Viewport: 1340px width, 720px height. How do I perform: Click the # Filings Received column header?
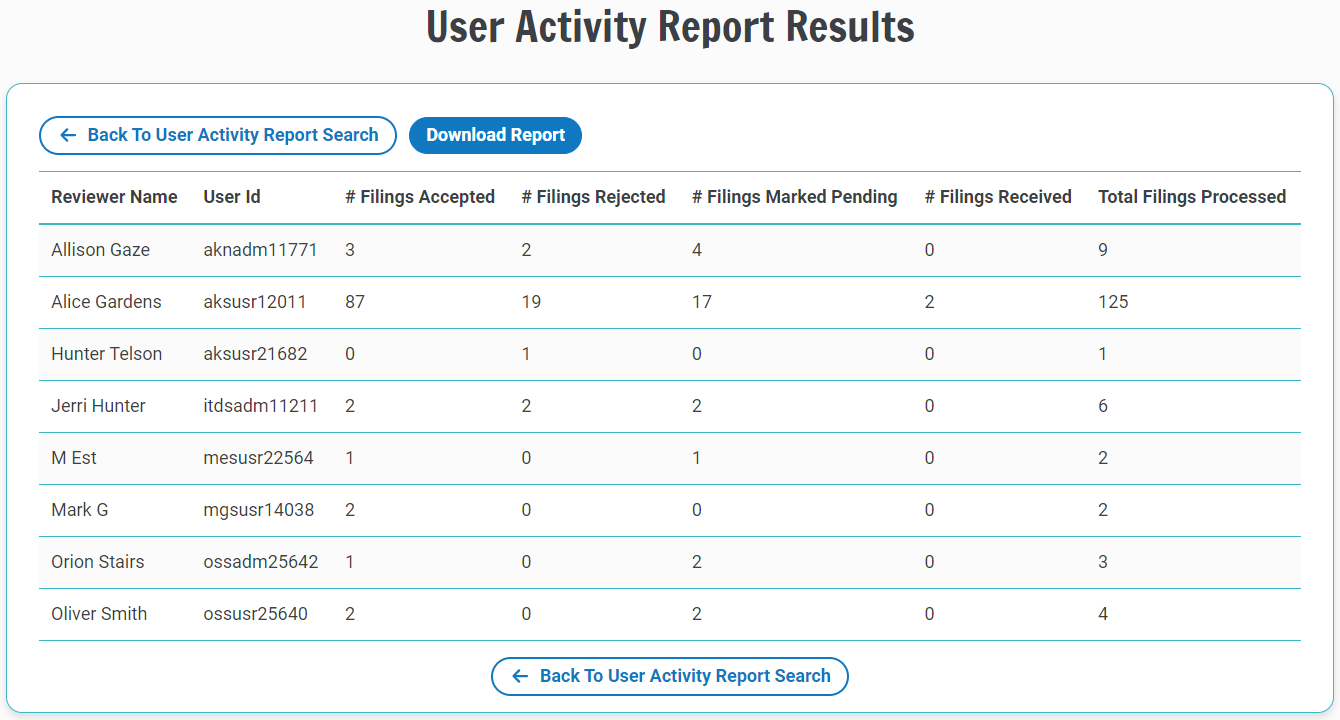coord(998,197)
